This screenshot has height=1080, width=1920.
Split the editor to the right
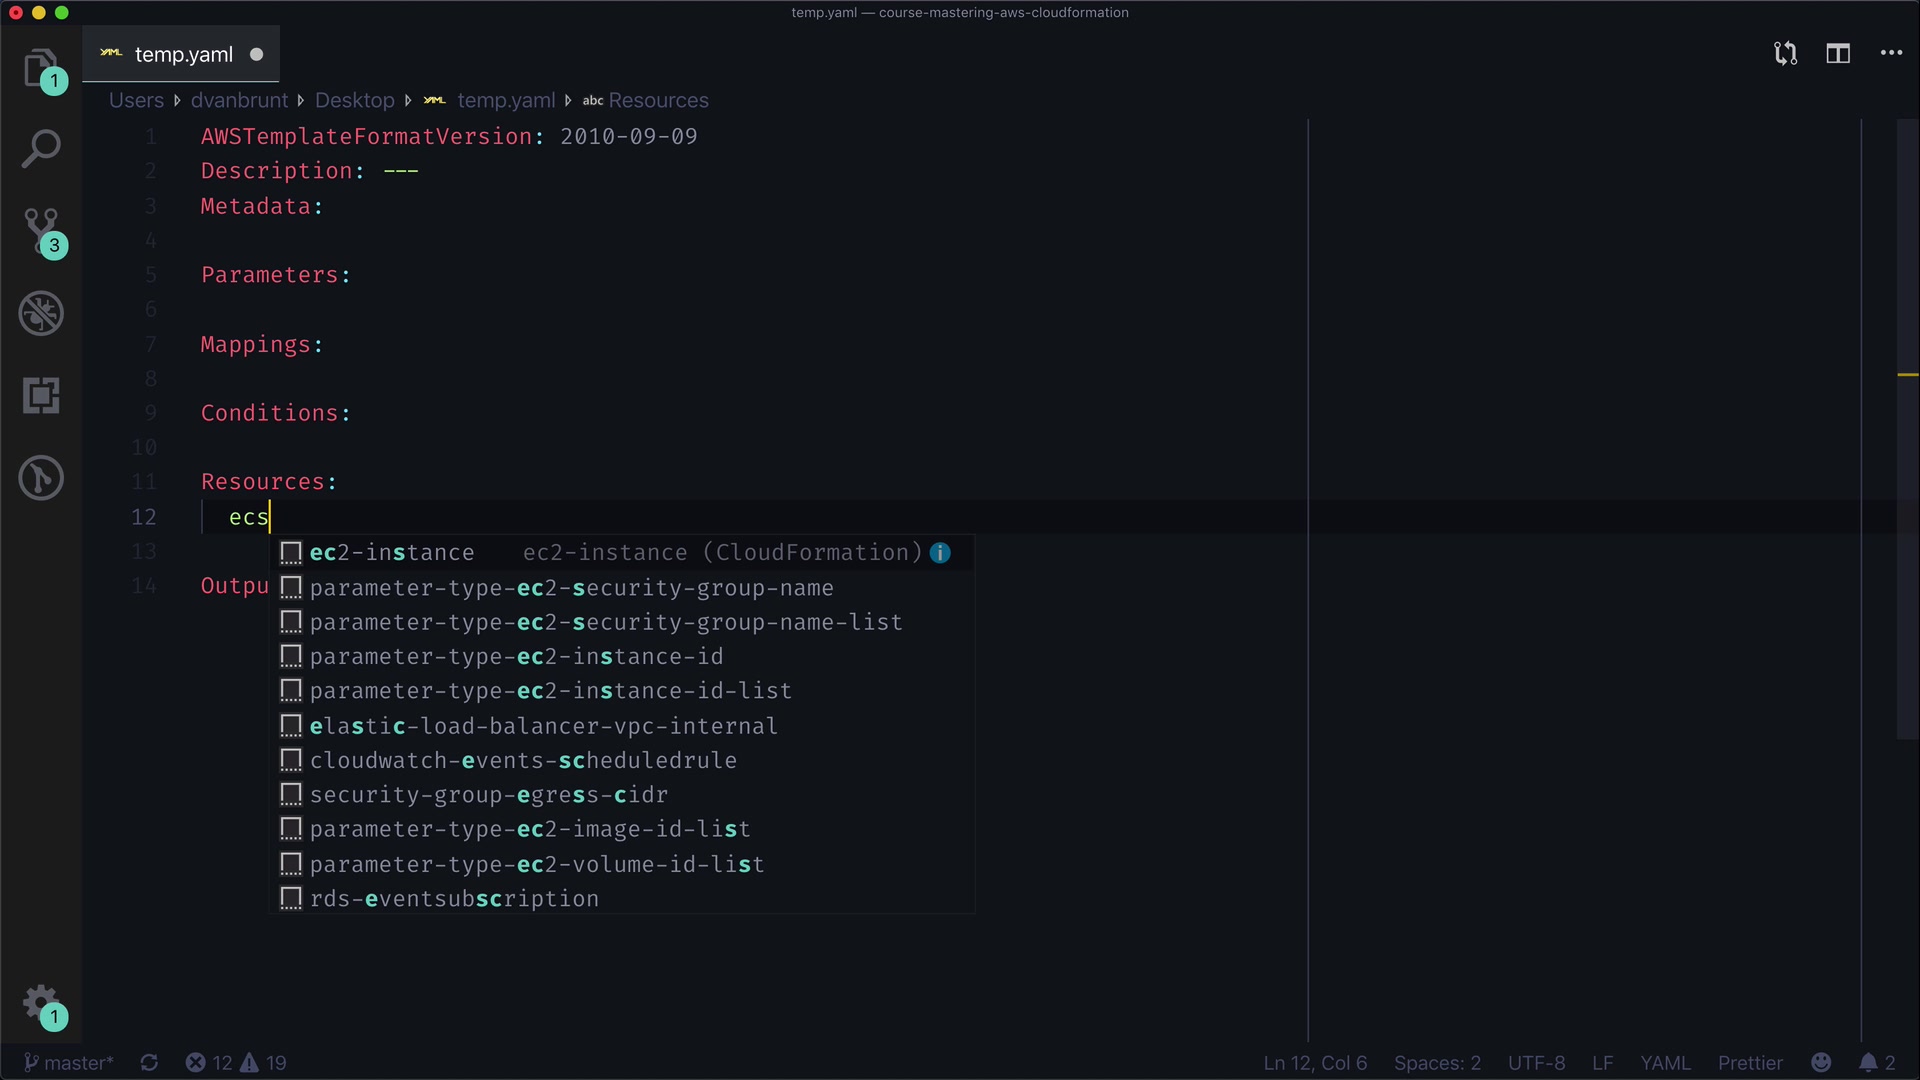point(1838,53)
